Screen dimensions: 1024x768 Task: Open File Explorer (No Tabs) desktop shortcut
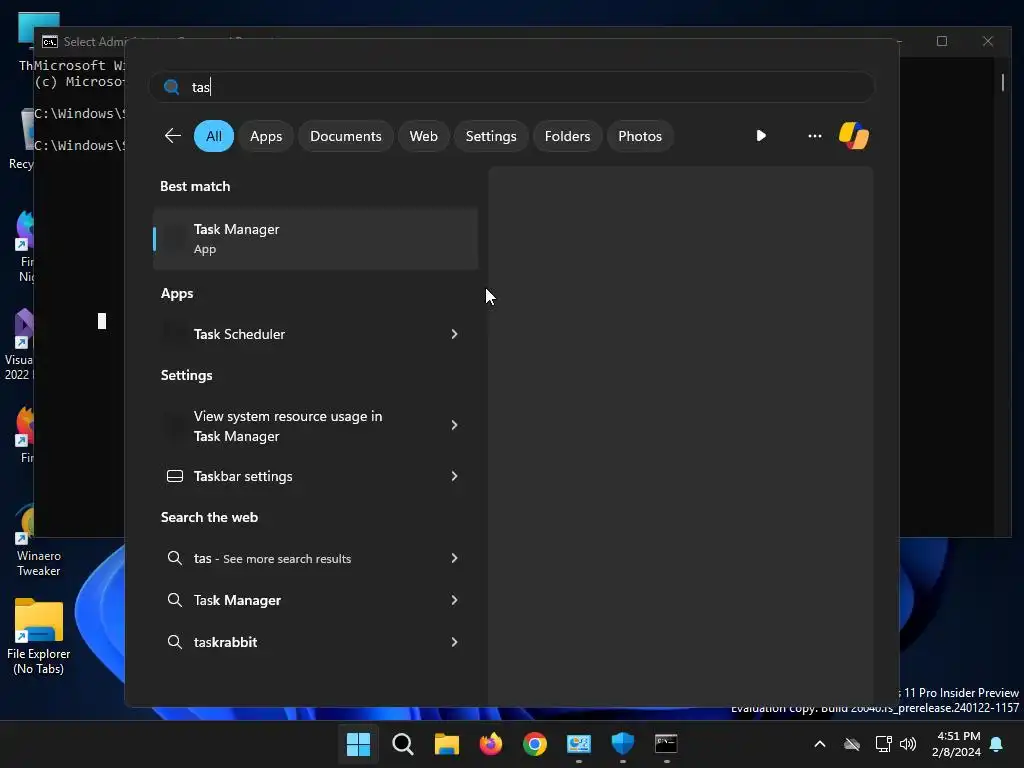tap(39, 636)
